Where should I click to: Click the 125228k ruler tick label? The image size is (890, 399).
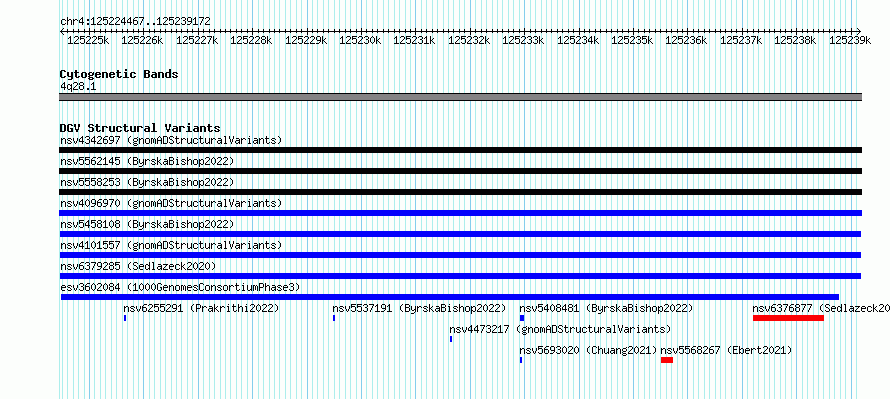[251, 40]
